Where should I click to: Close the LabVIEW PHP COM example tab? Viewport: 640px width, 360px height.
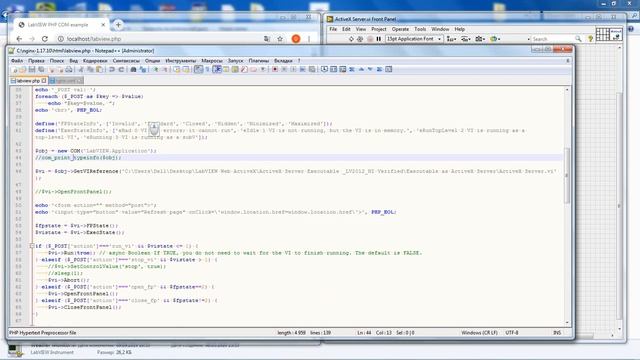pyautogui.click(x=103, y=25)
